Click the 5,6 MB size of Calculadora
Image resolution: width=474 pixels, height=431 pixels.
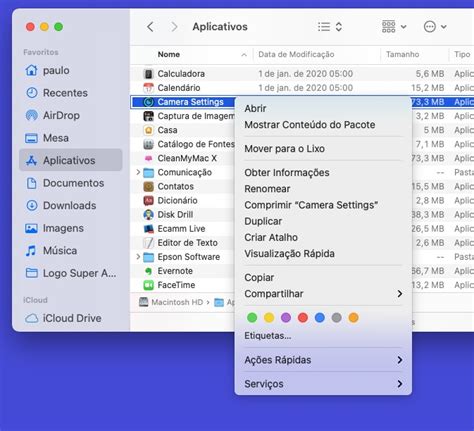[x=430, y=74]
